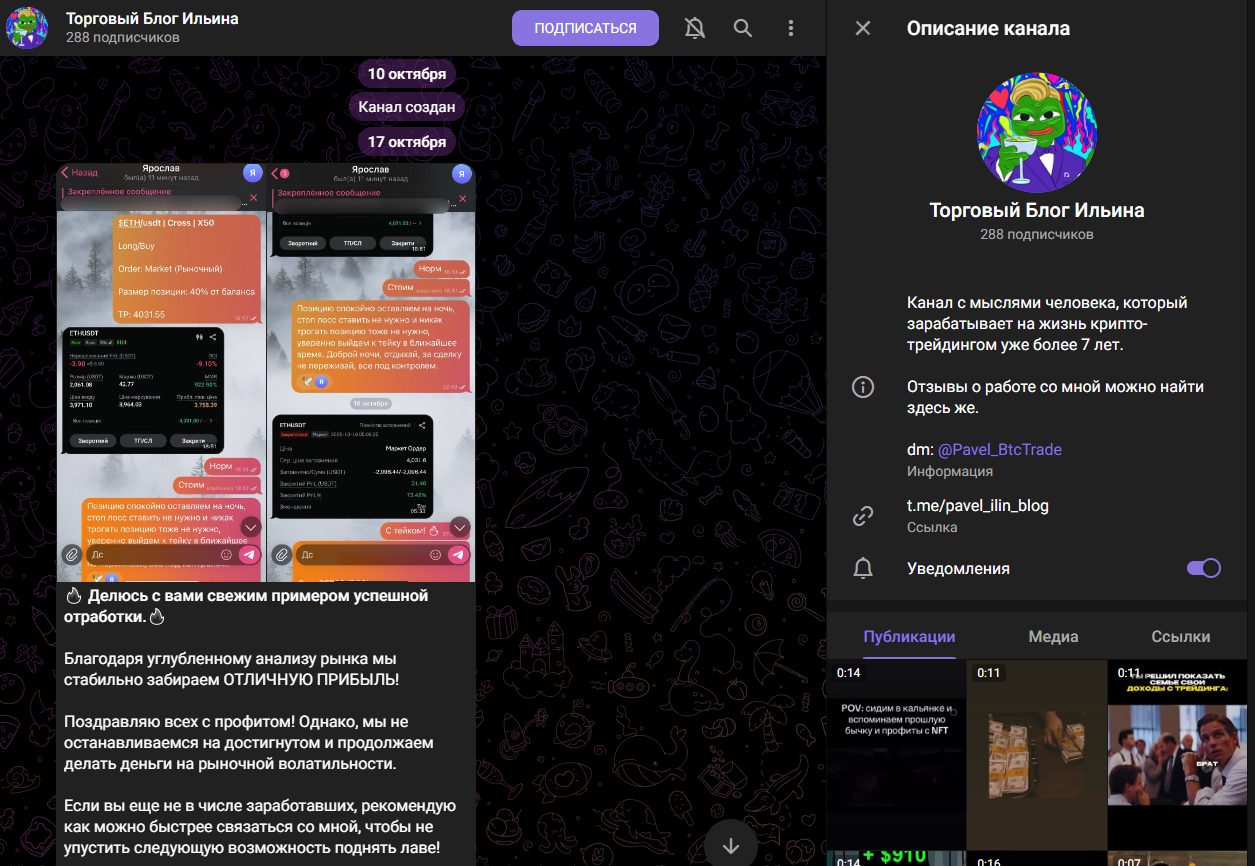Click the channel avatar in header

coord(27,28)
